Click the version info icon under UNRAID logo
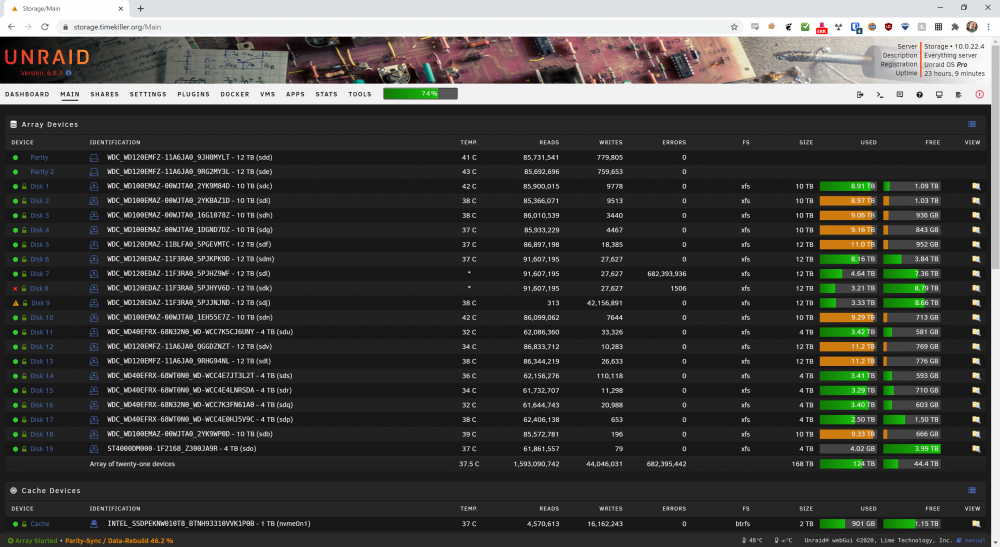1000x547 pixels. pos(69,73)
